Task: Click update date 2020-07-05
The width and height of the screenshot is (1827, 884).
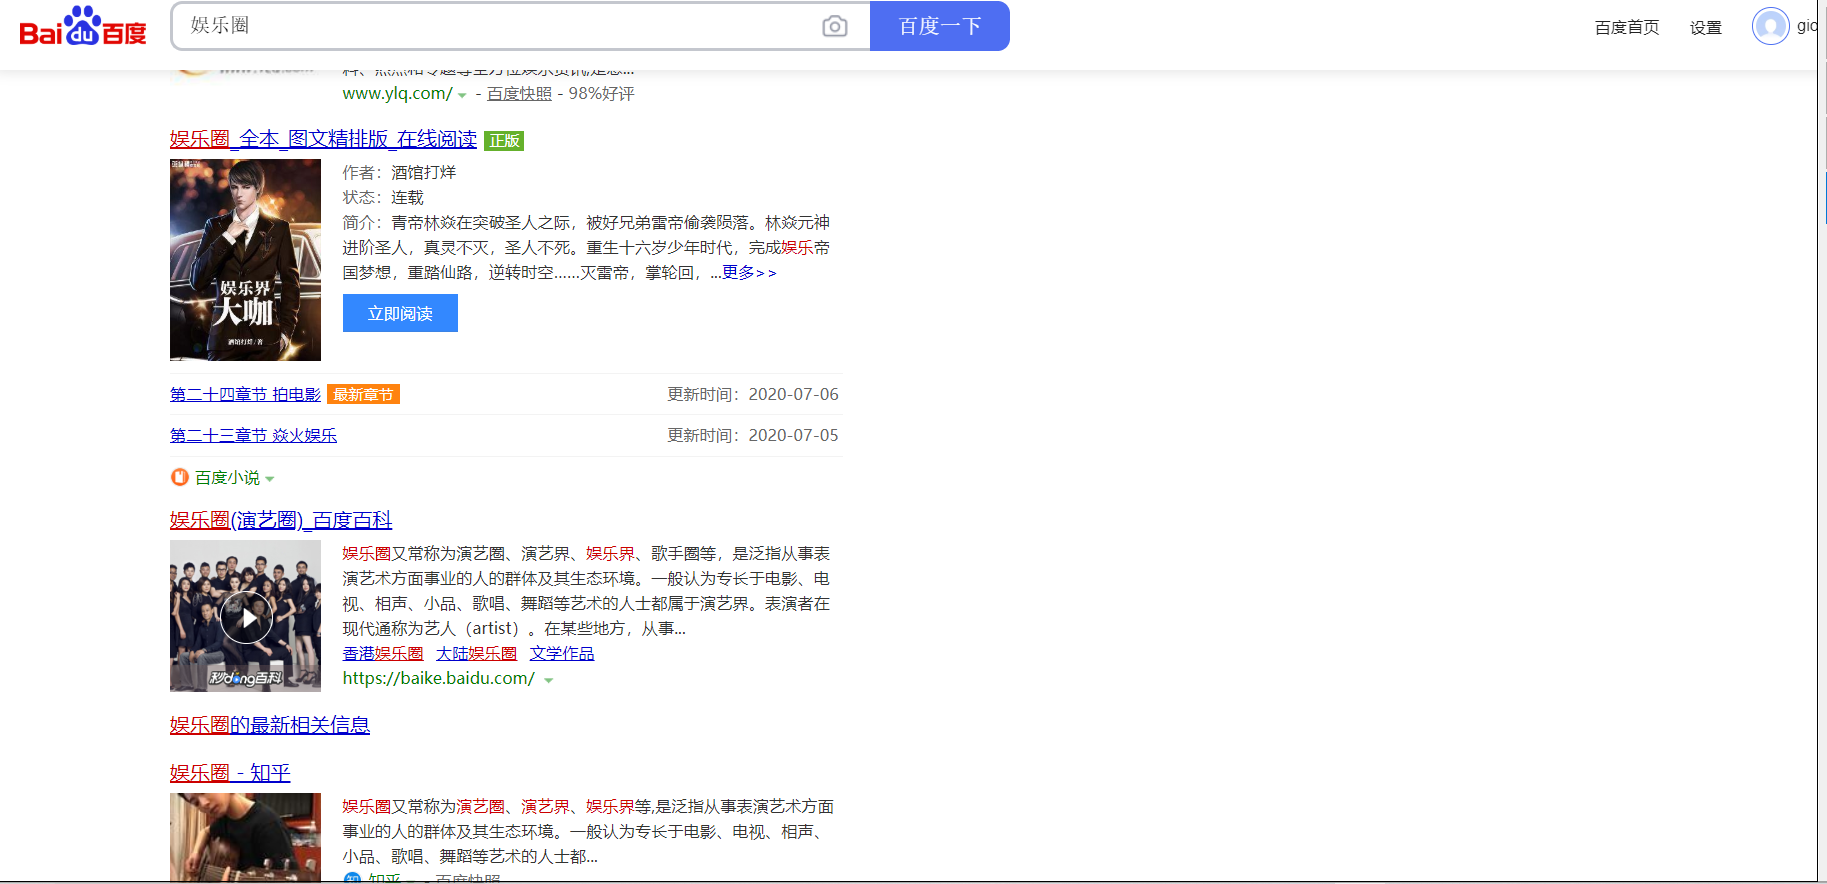Action: (x=793, y=435)
